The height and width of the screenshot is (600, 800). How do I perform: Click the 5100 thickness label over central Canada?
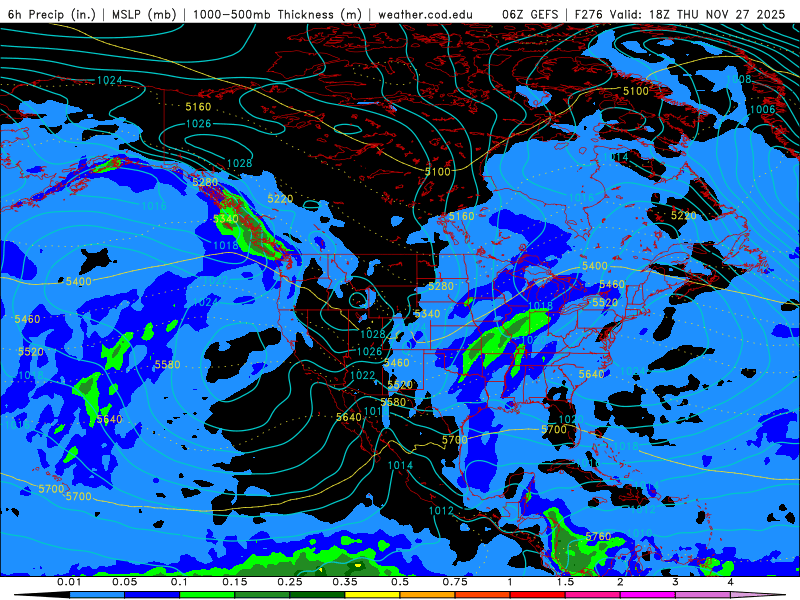438,171
